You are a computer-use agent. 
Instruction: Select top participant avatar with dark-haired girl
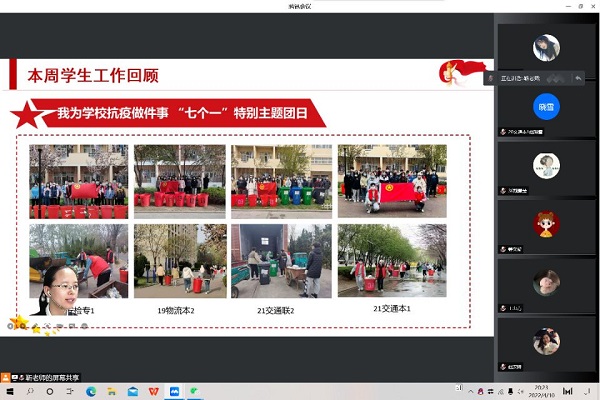coord(546,48)
